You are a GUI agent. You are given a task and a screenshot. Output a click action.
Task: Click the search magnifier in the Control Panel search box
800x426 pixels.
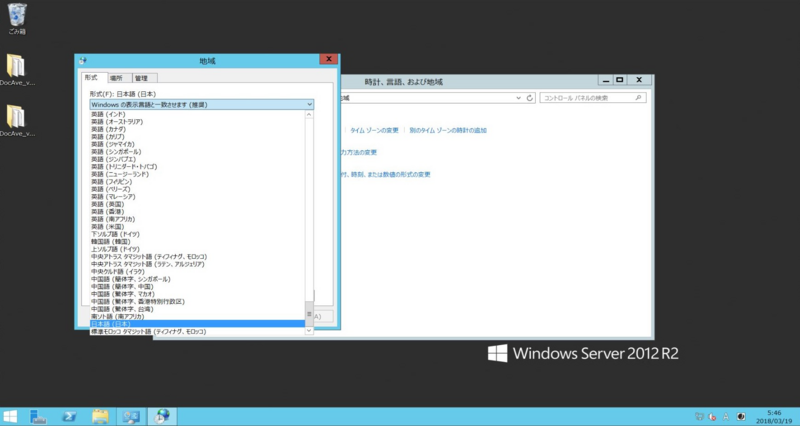(x=638, y=97)
